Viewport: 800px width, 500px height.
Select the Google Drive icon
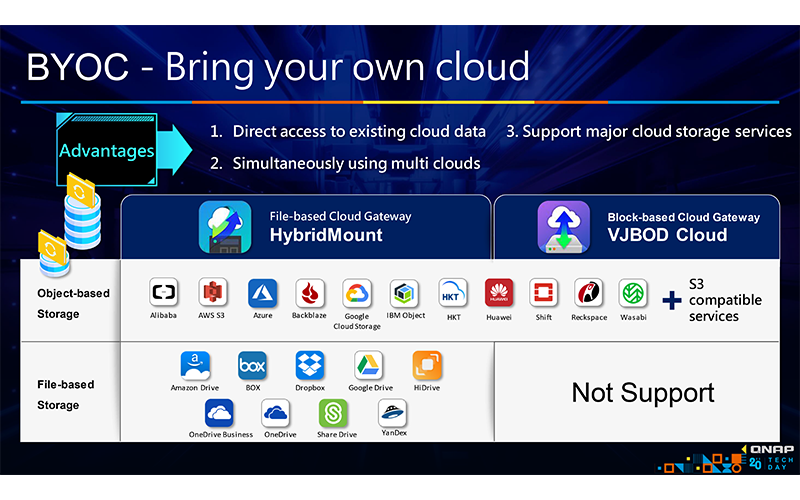tap(368, 365)
